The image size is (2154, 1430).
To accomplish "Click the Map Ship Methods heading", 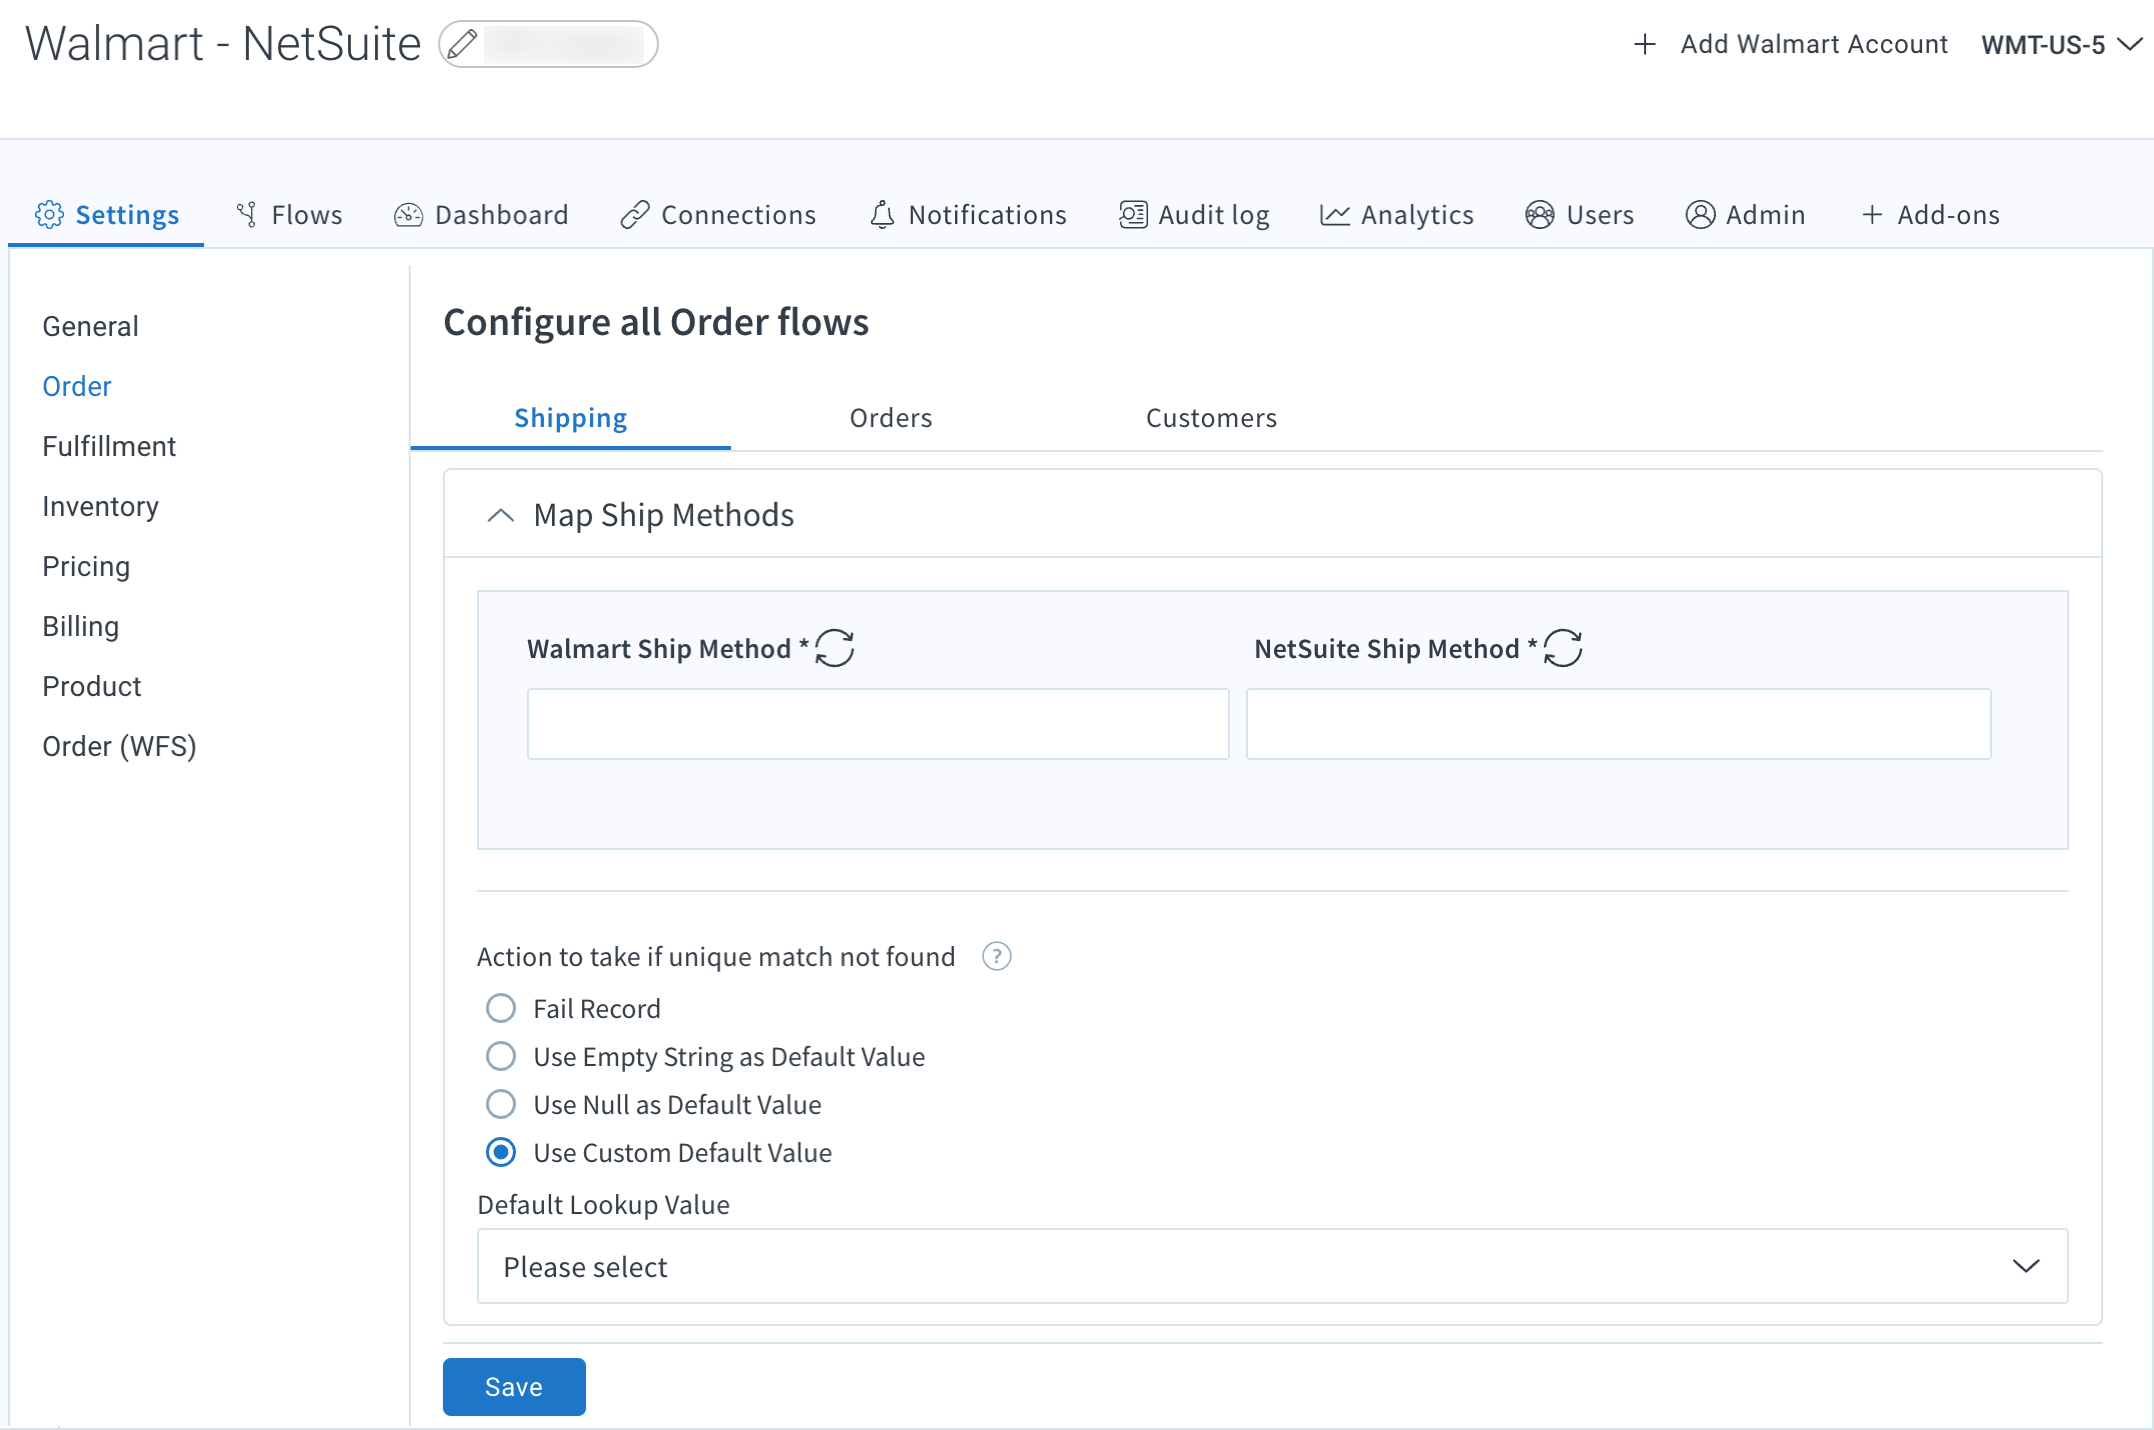I will (664, 515).
